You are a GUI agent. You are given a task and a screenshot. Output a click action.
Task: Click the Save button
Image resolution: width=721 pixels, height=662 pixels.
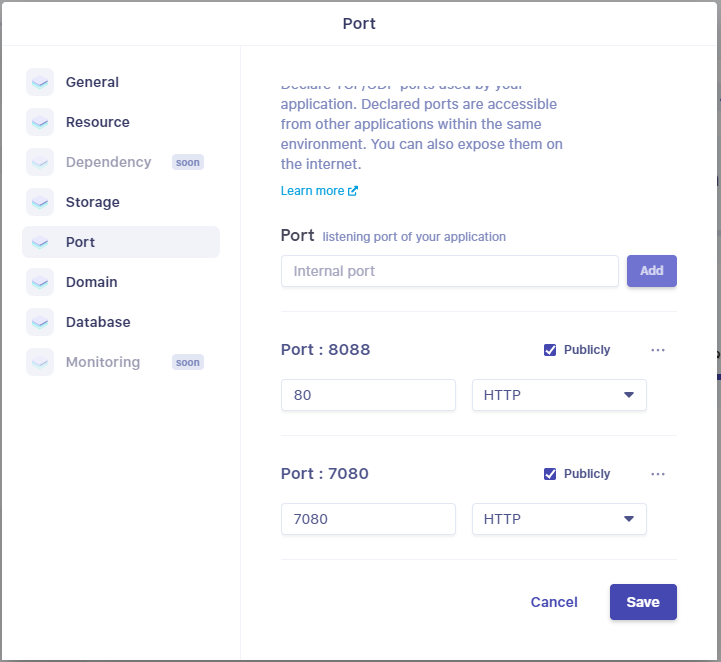click(x=643, y=602)
